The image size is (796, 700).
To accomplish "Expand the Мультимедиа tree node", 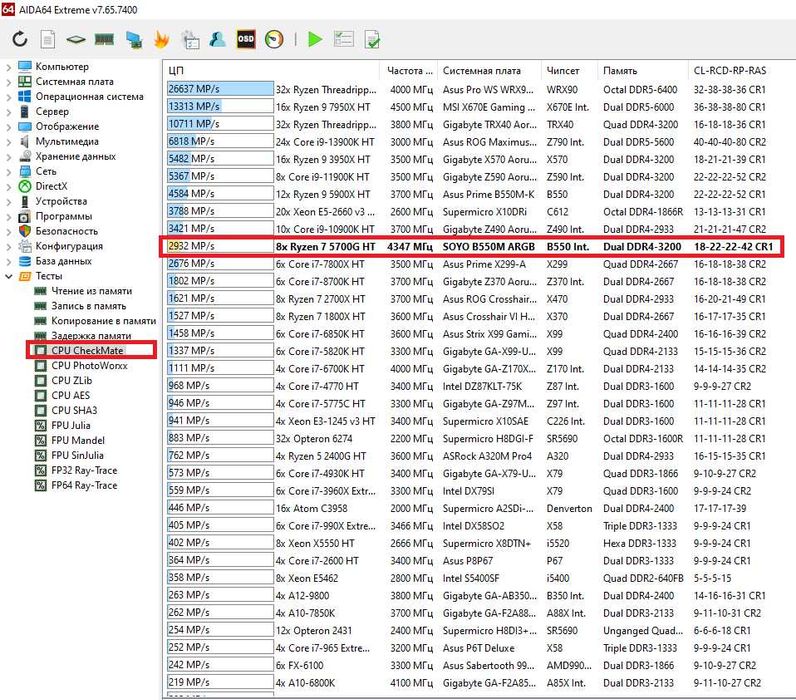I will tap(8, 141).
